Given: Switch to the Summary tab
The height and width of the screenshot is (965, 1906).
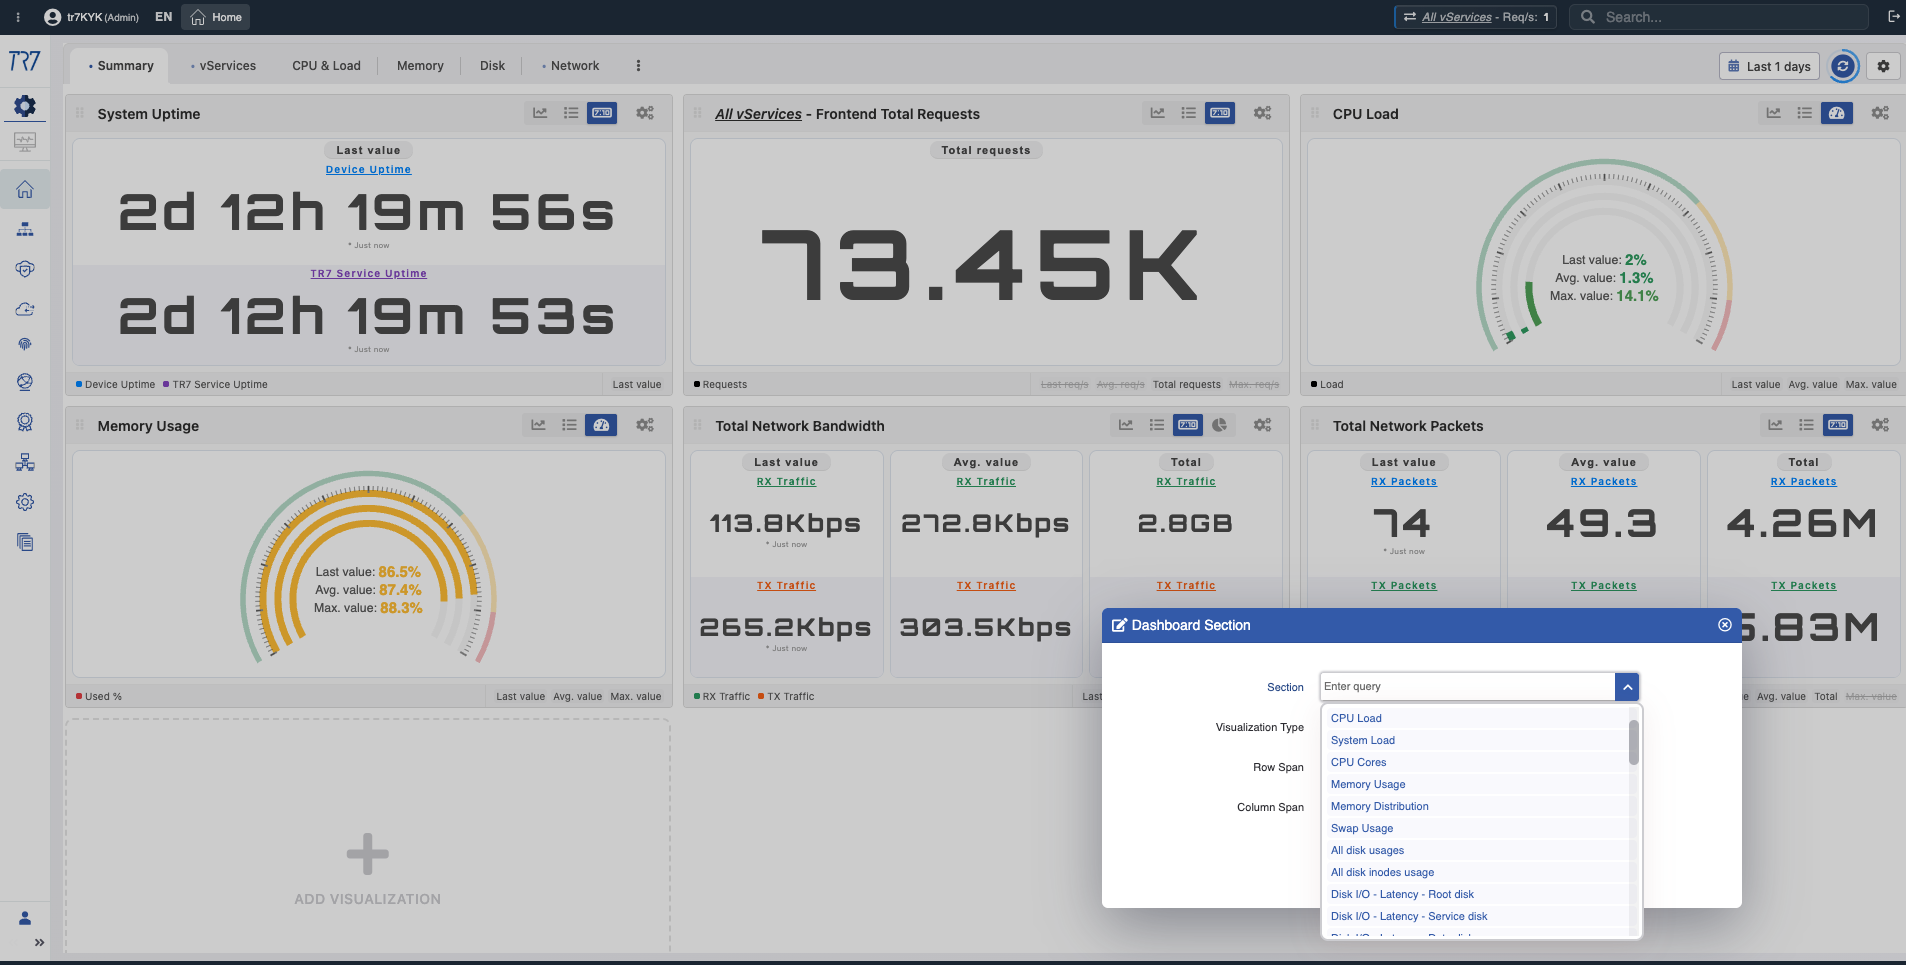Looking at the screenshot, I should pos(120,66).
